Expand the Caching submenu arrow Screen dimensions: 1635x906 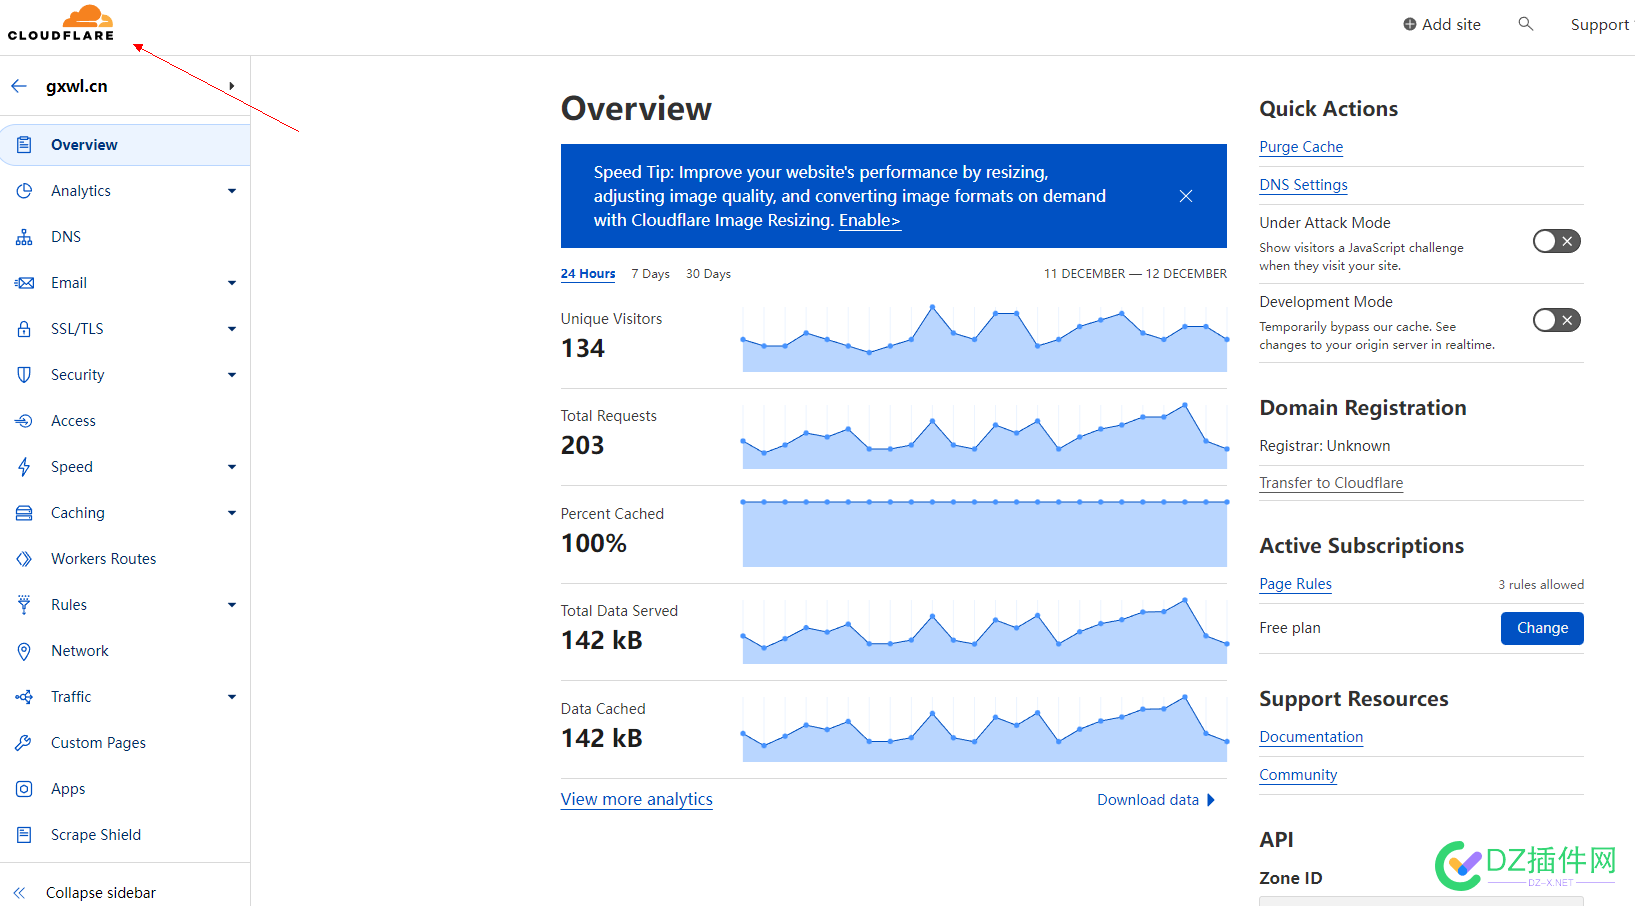(232, 513)
